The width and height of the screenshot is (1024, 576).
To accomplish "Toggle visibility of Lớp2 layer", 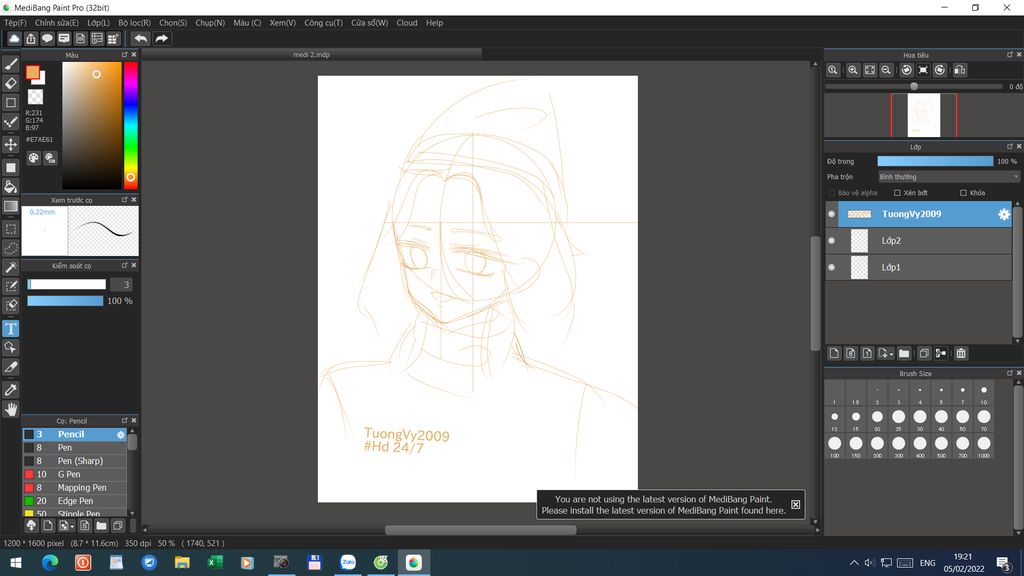I will click(831, 240).
